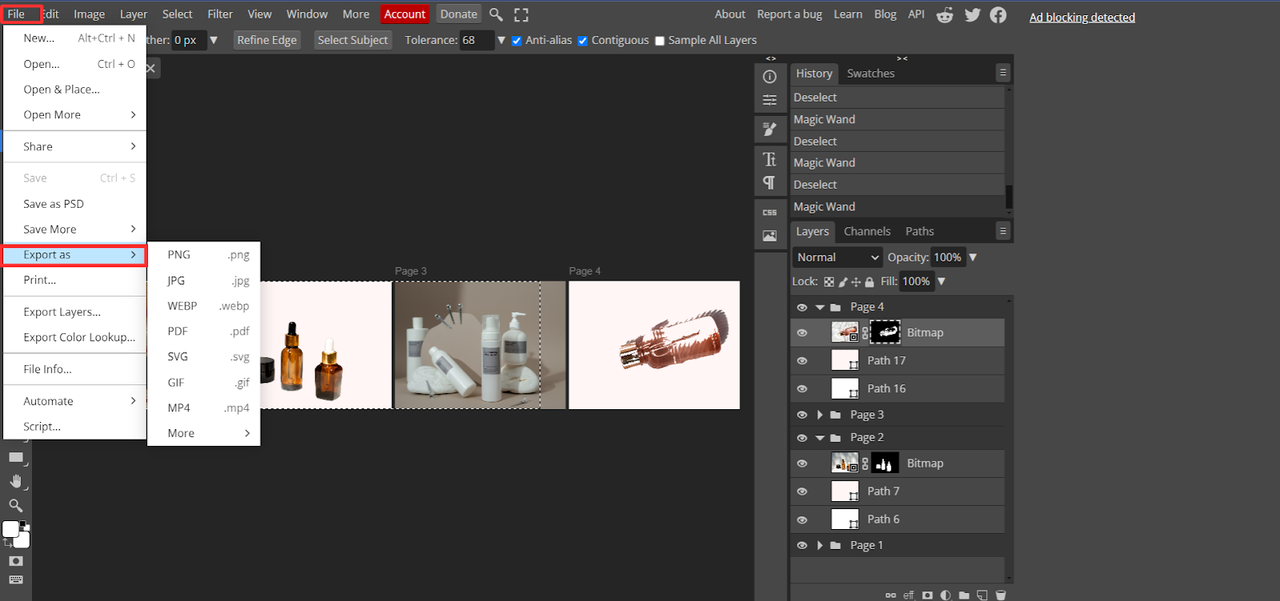Click the Refine Edge button
This screenshot has width=1280, height=601.
pyautogui.click(x=267, y=40)
